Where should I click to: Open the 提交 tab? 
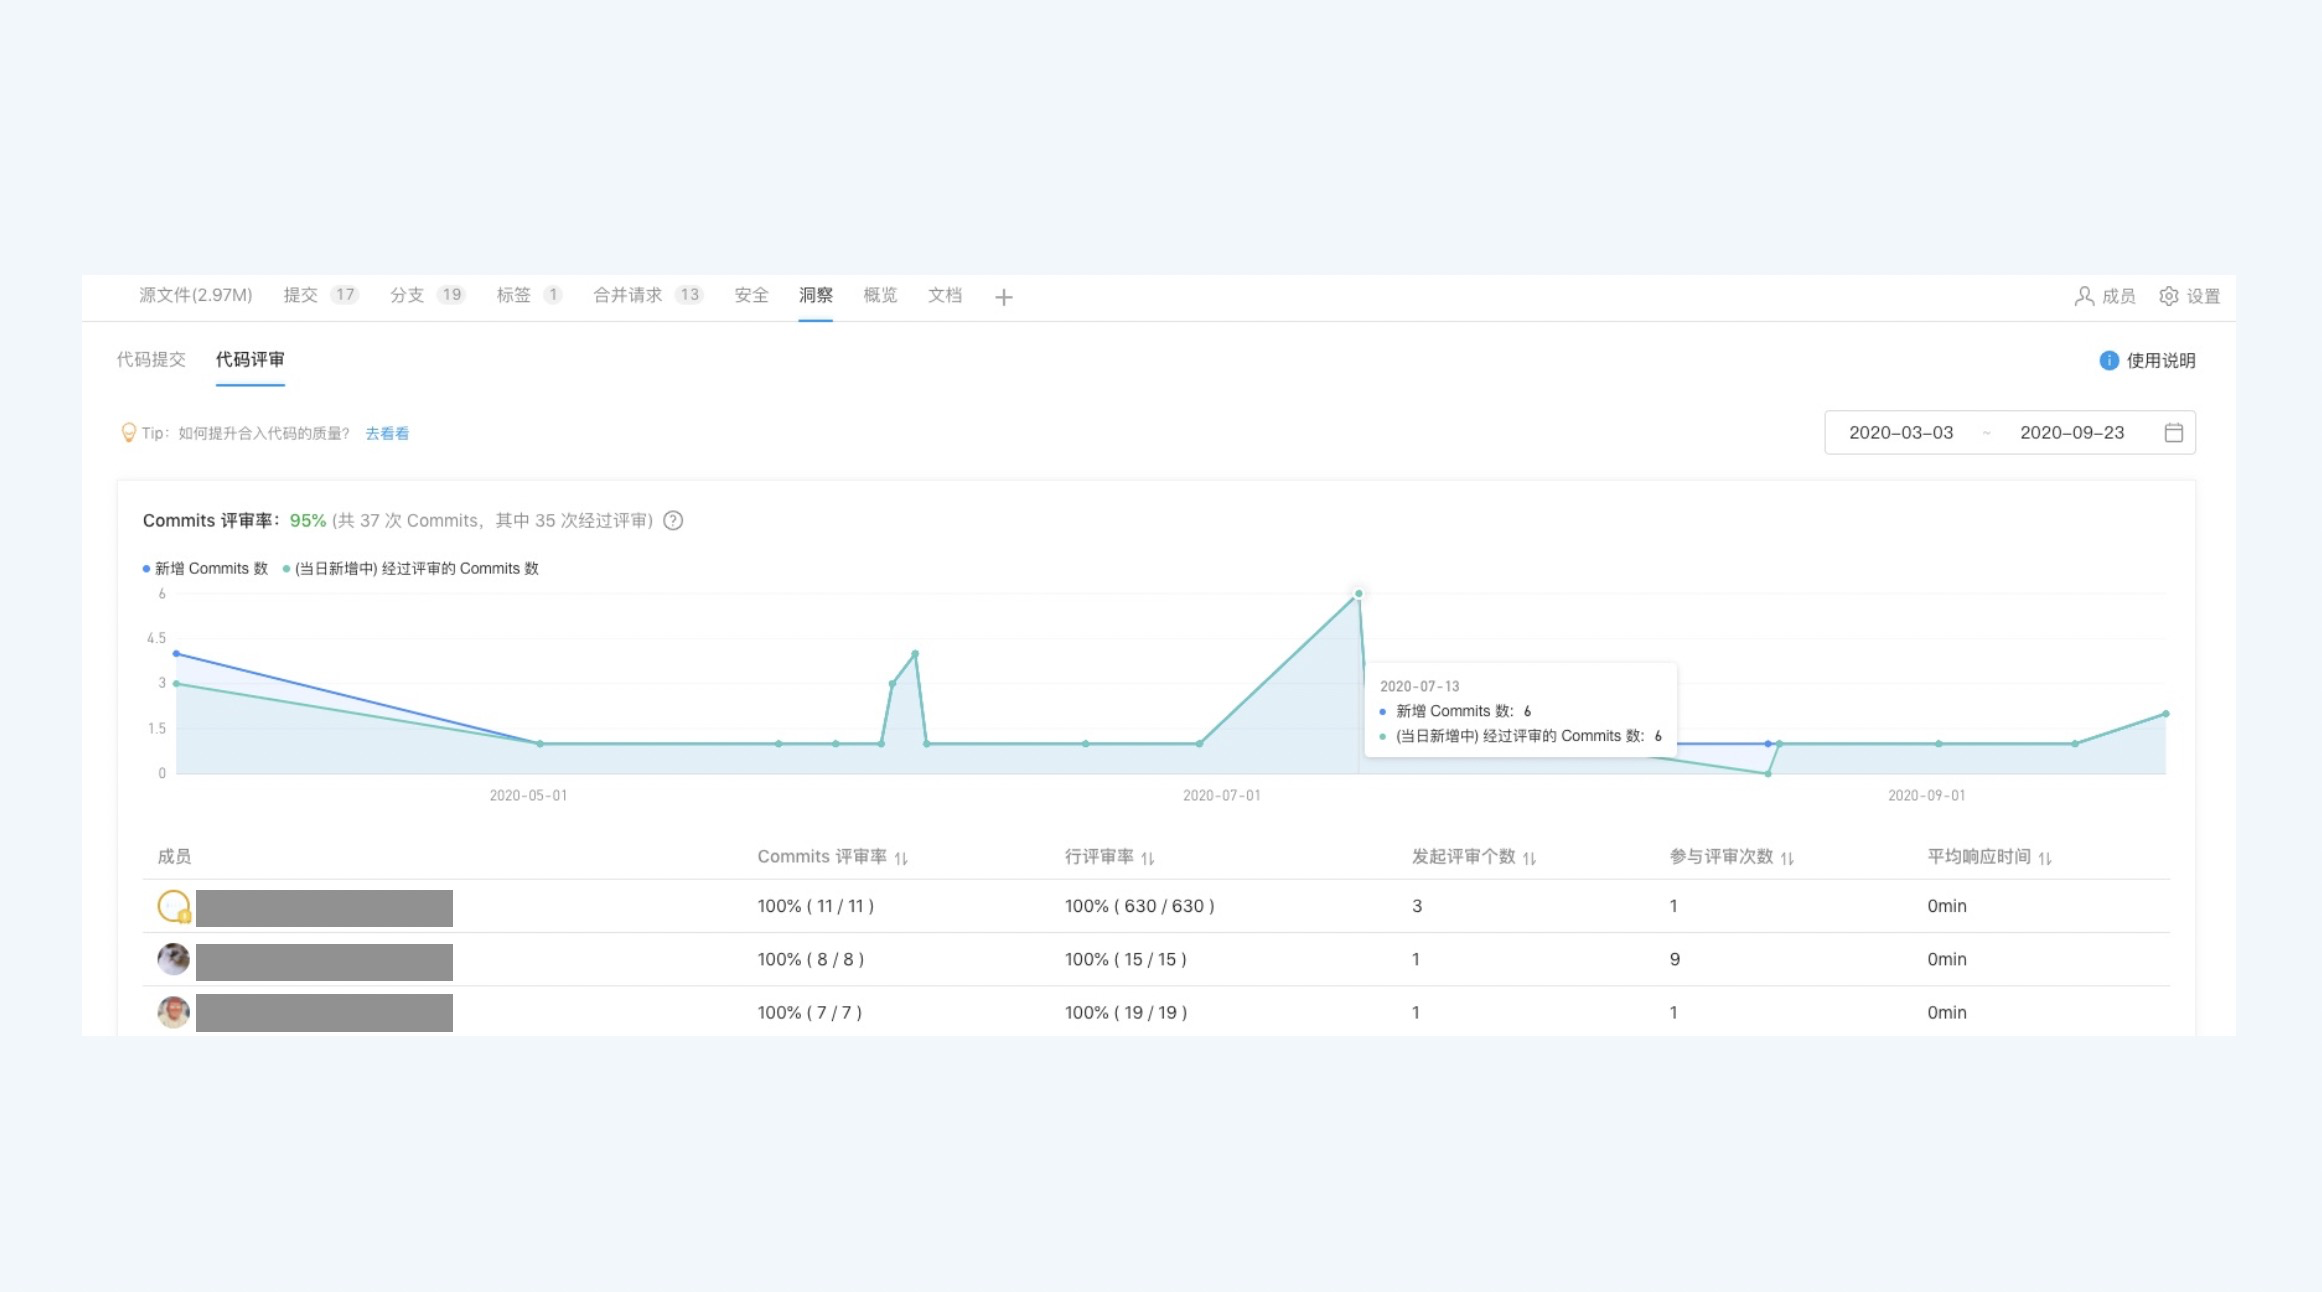click(320, 295)
